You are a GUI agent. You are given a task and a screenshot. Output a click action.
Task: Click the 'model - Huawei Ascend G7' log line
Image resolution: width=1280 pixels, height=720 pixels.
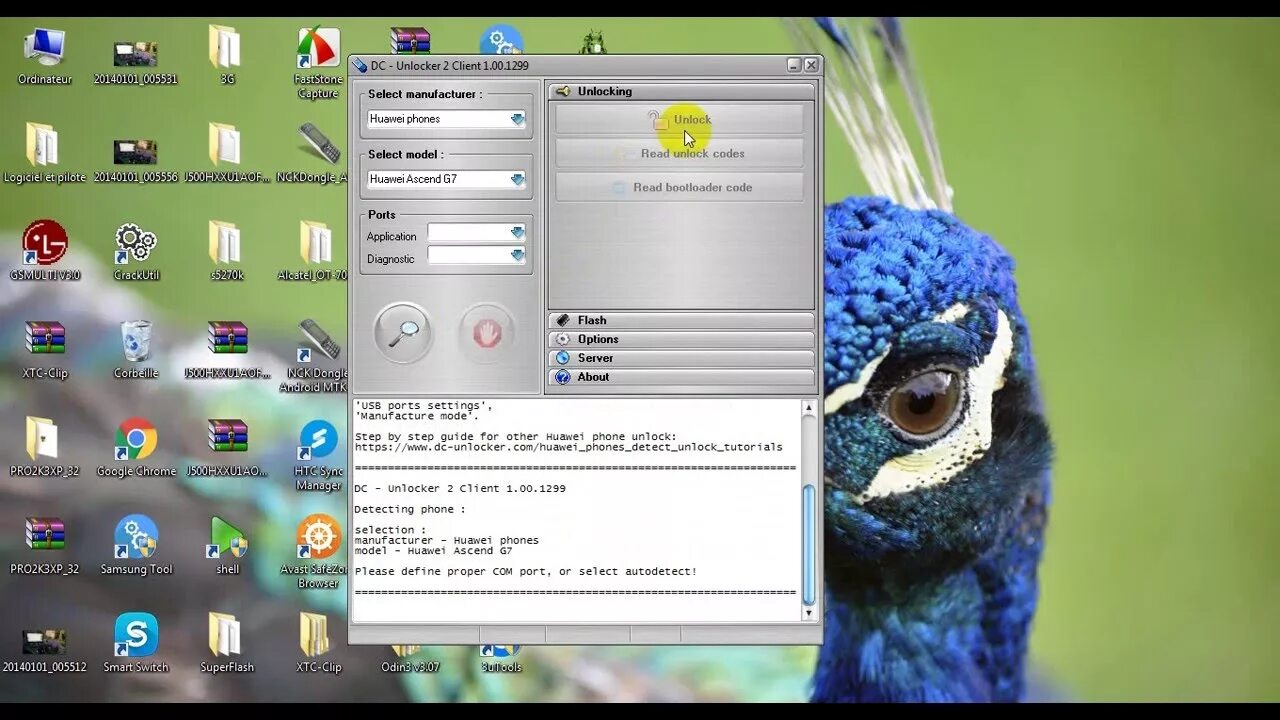[x=433, y=551]
